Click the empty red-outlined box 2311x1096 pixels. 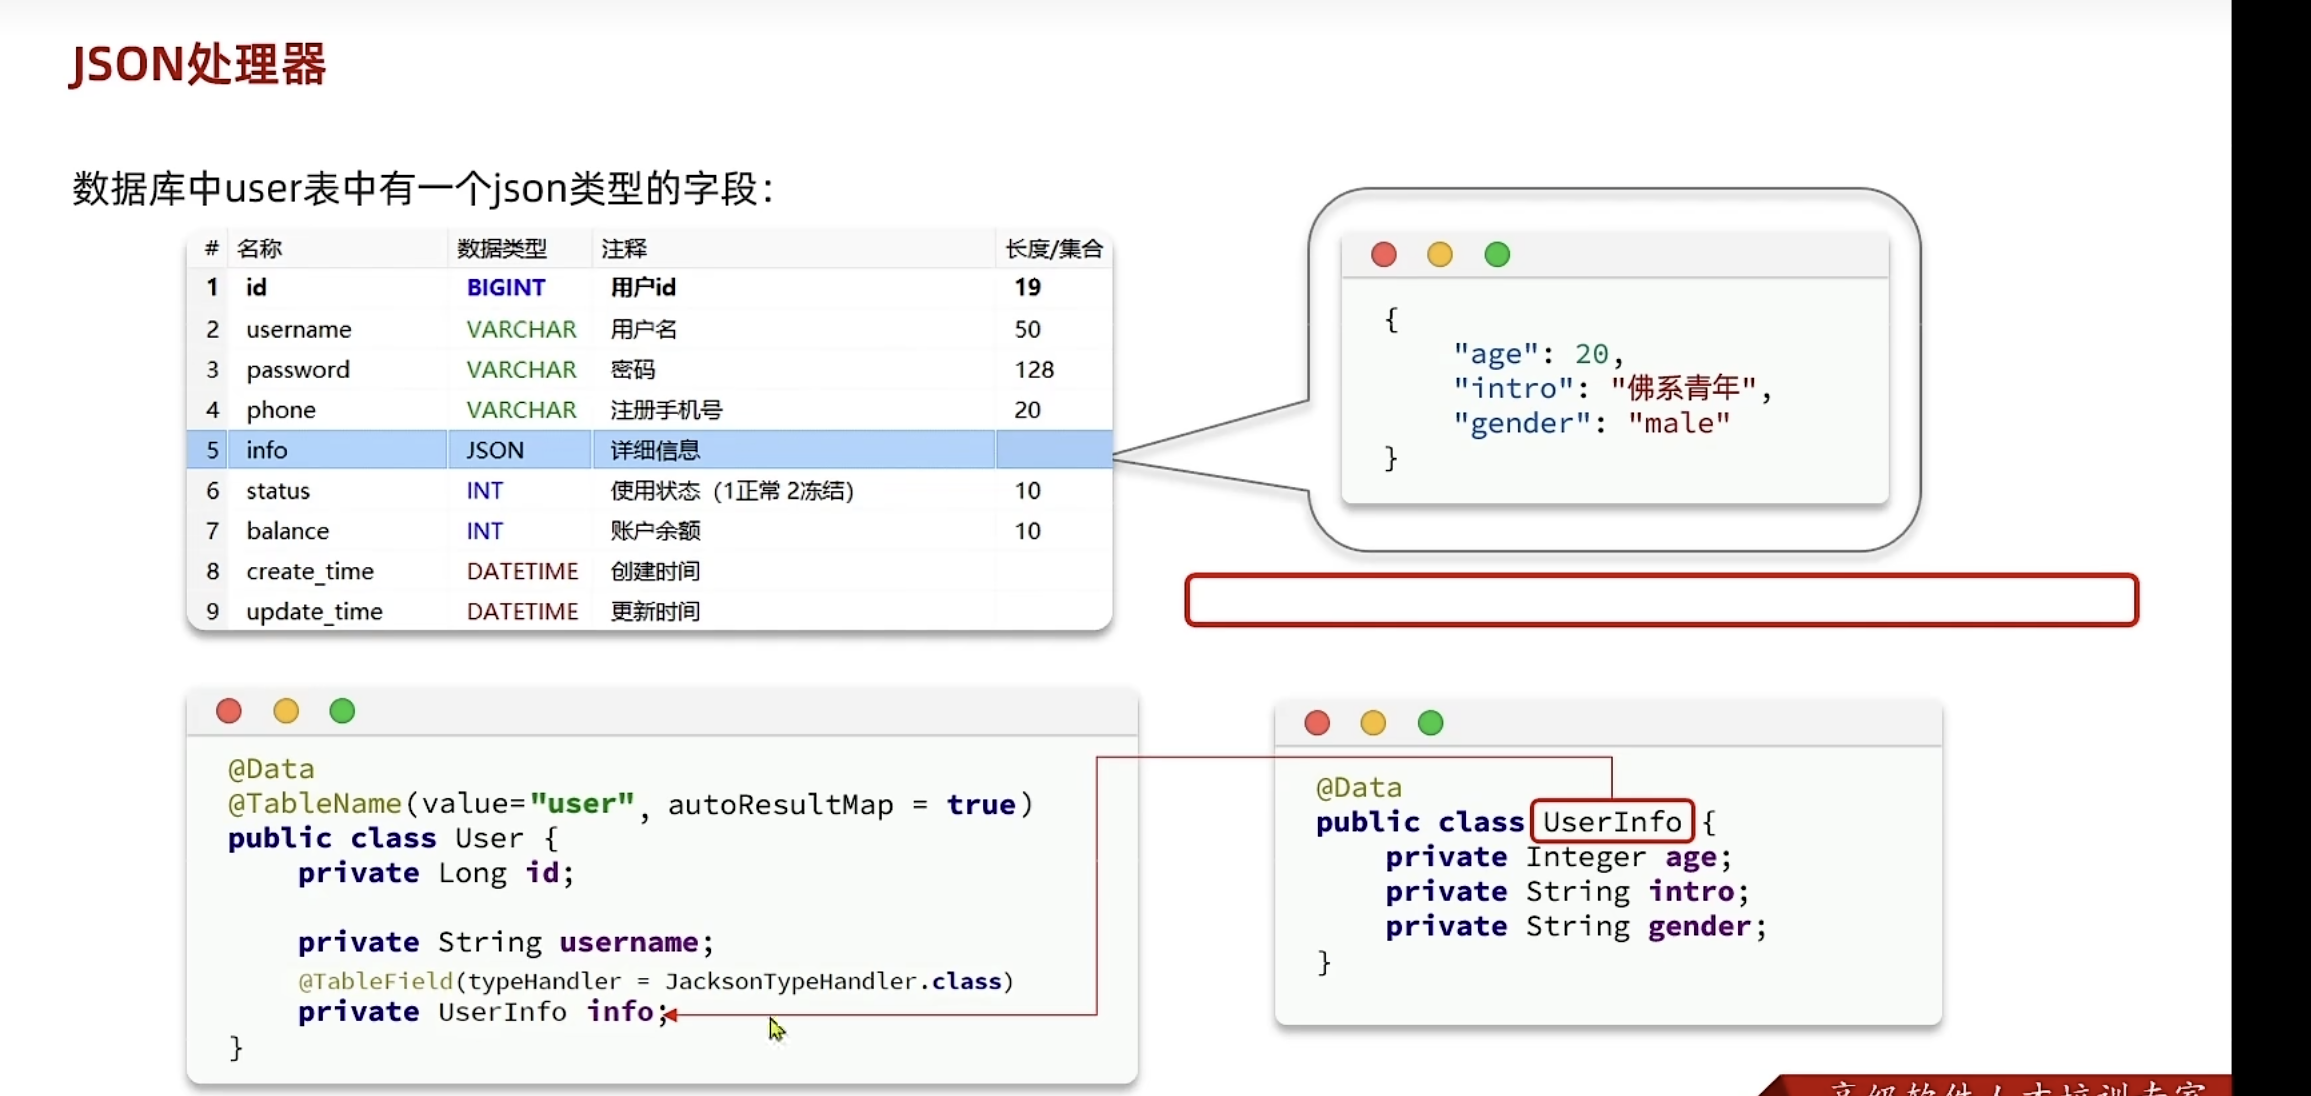(1660, 601)
